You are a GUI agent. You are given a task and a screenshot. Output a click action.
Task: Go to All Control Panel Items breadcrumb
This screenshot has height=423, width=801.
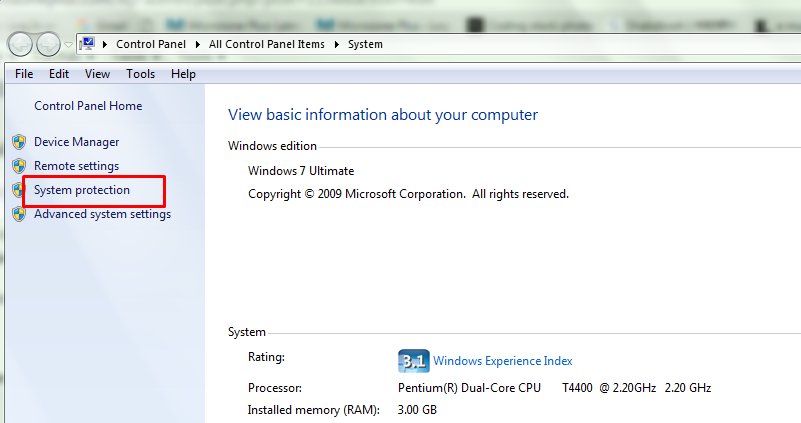click(267, 44)
